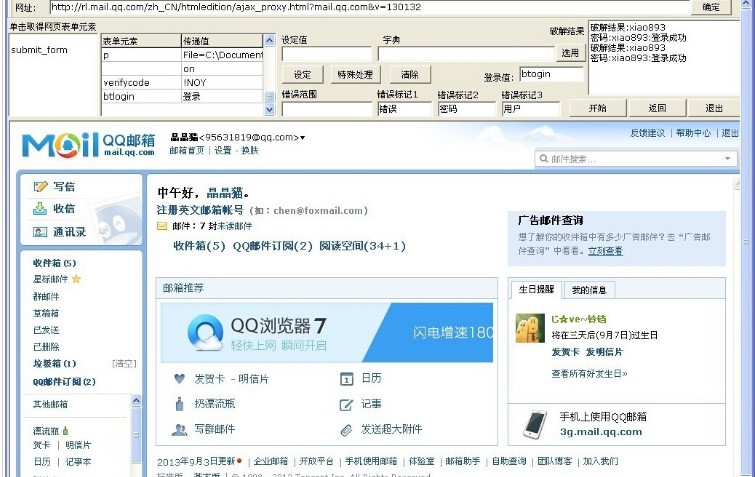
Task: Open 垃圾箱 (1) folder
Action: (54, 363)
